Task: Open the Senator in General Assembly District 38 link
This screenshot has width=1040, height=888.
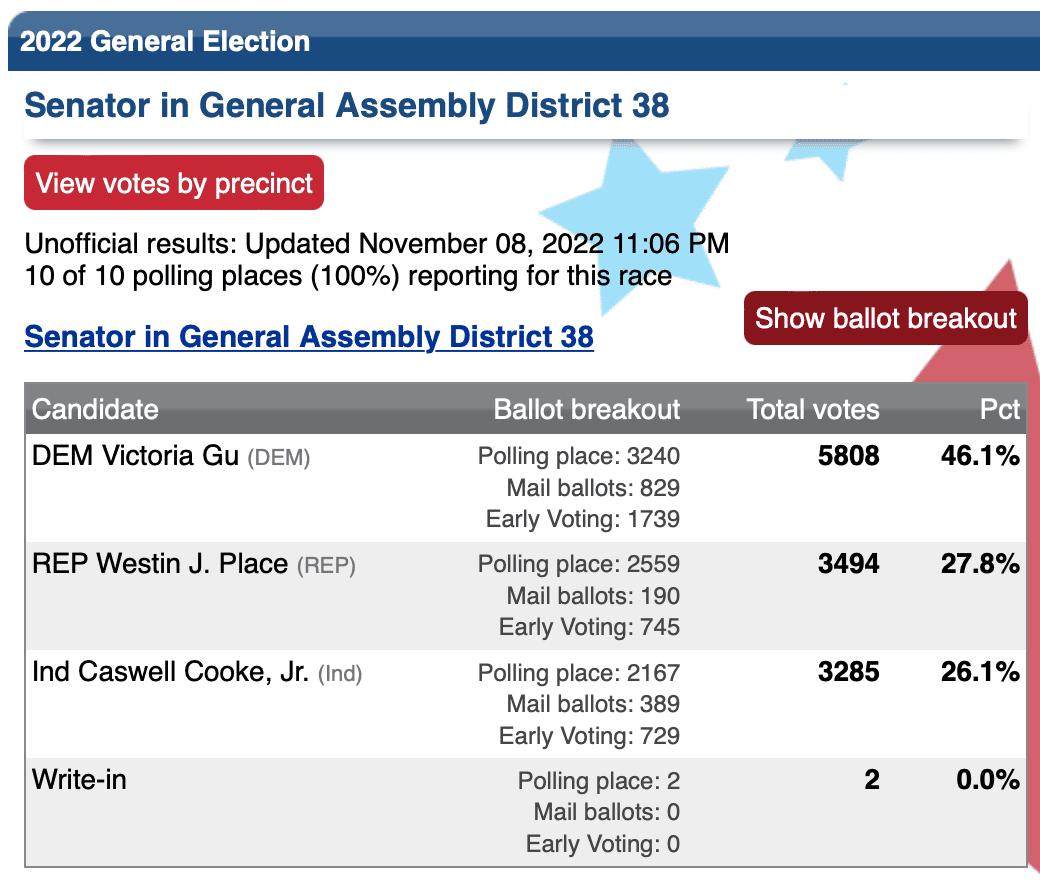Action: [x=309, y=336]
